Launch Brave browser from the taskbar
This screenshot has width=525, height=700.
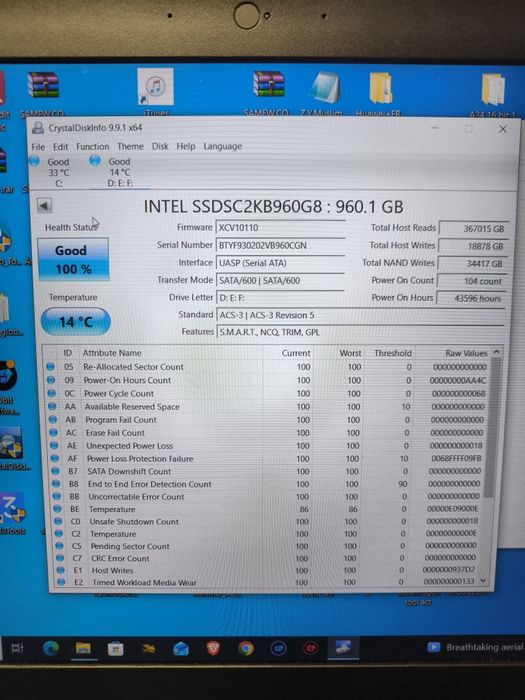[213, 648]
